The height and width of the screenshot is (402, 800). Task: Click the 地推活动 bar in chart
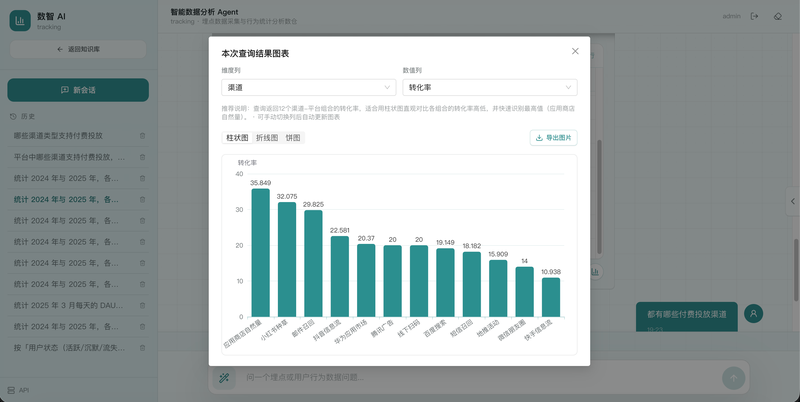pyautogui.click(x=498, y=288)
